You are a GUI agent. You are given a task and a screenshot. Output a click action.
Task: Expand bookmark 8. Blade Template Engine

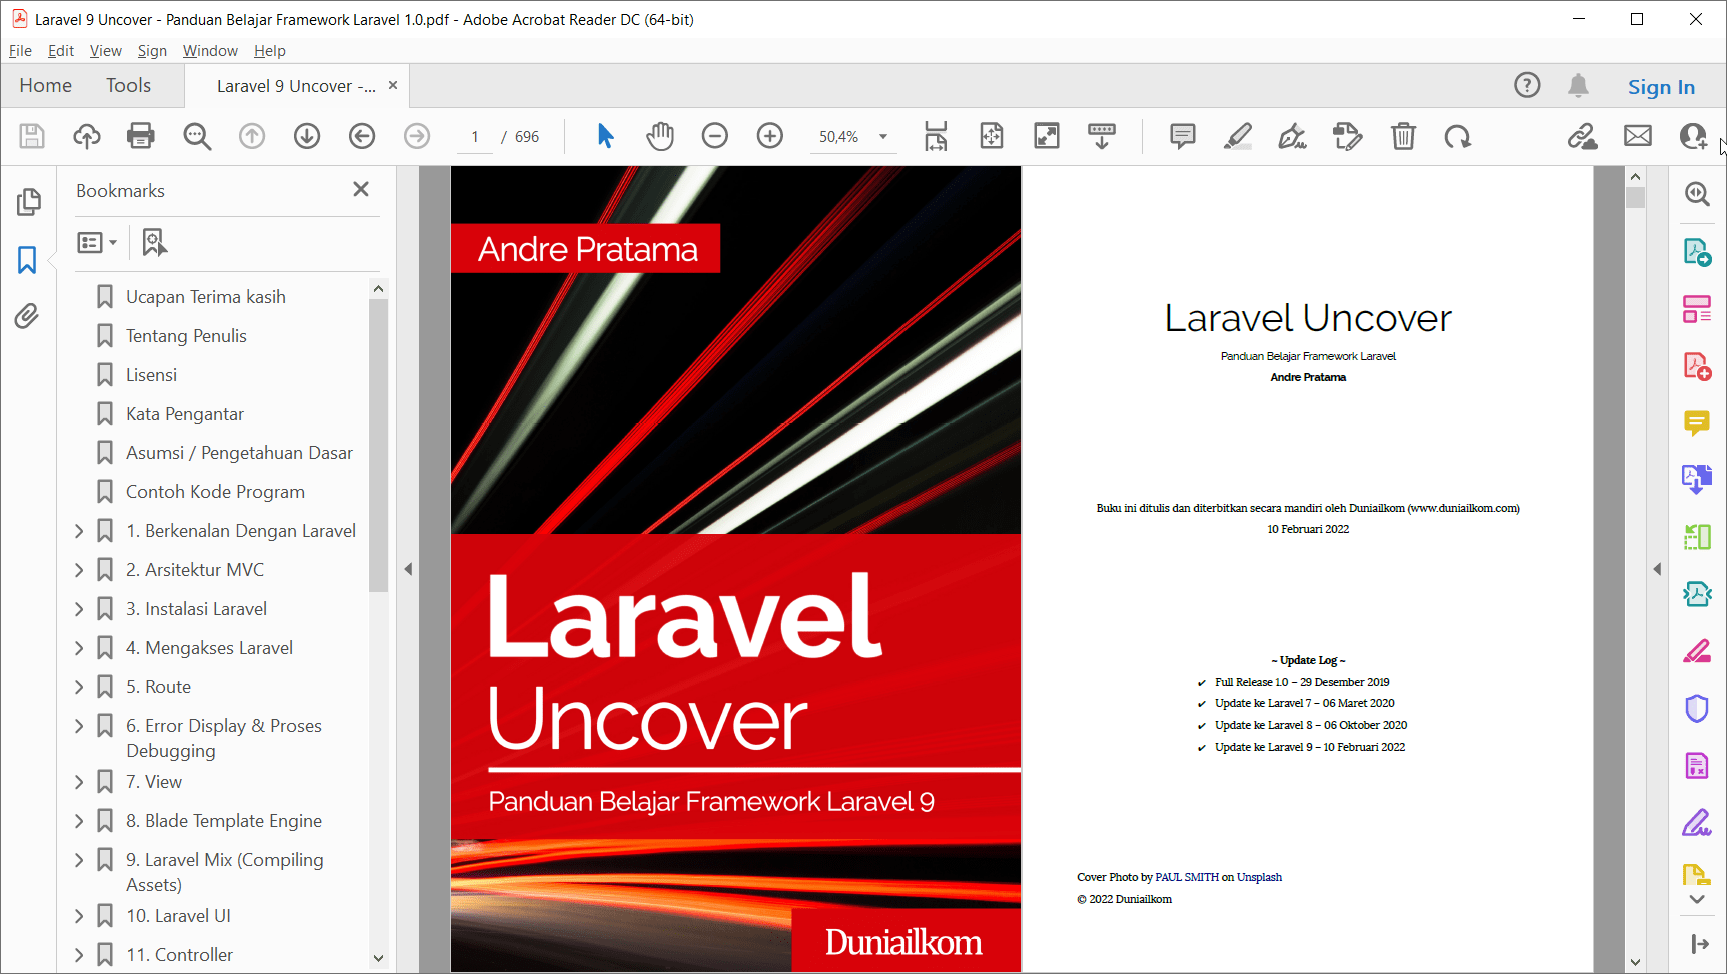point(79,821)
